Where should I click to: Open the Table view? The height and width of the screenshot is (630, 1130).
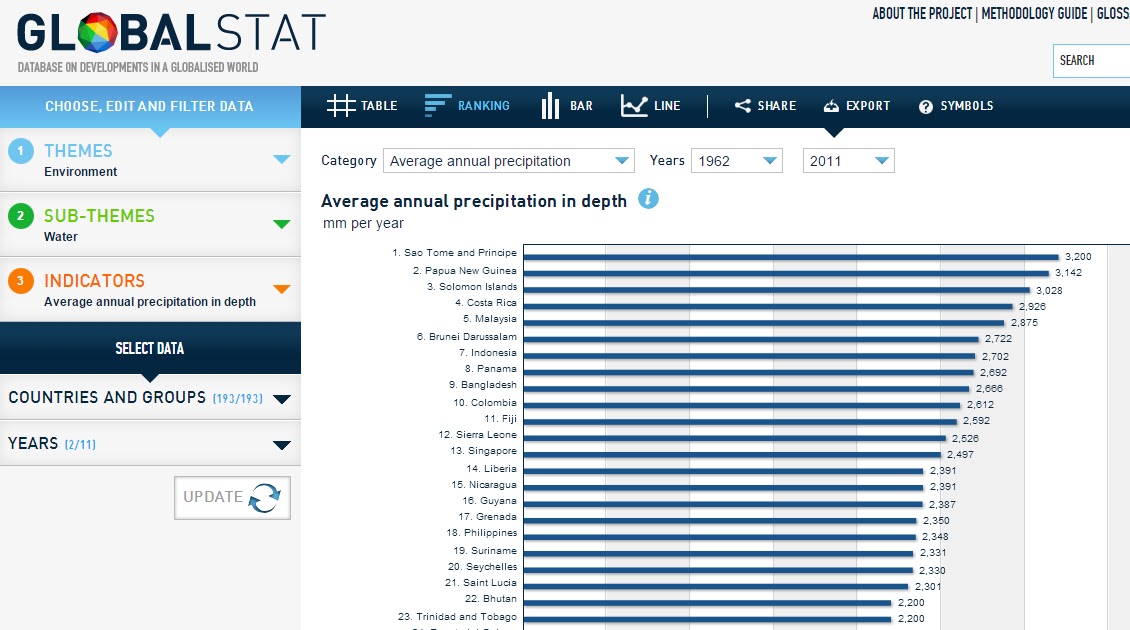362,106
